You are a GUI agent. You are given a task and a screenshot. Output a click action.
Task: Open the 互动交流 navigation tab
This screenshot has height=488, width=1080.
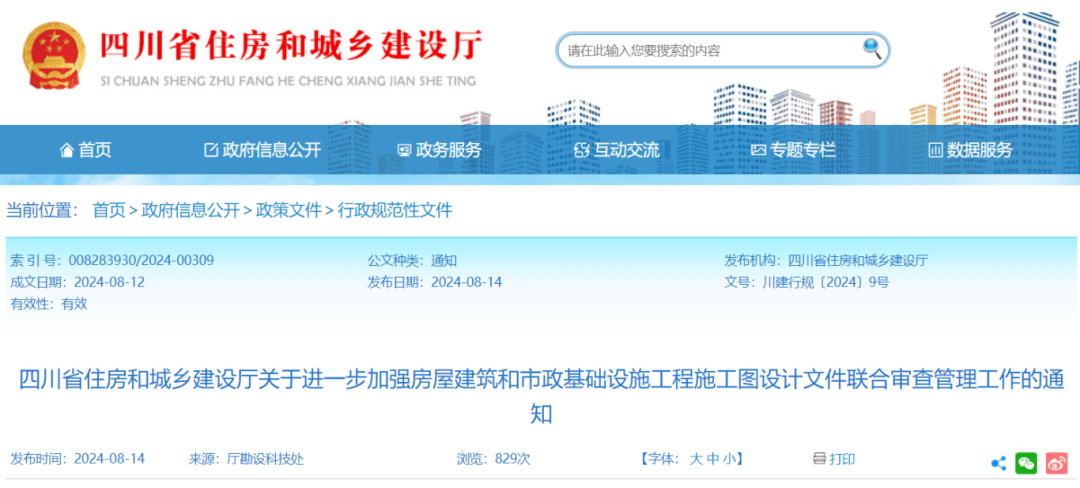tap(616, 149)
